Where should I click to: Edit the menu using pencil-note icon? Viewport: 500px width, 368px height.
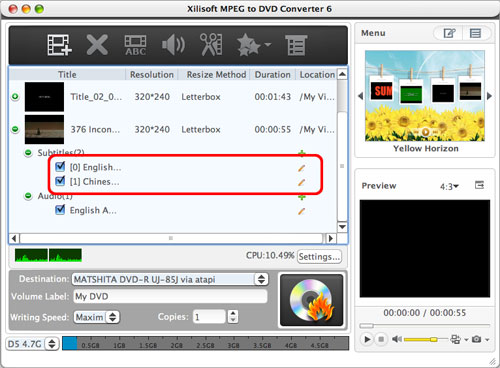click(449, 33)
